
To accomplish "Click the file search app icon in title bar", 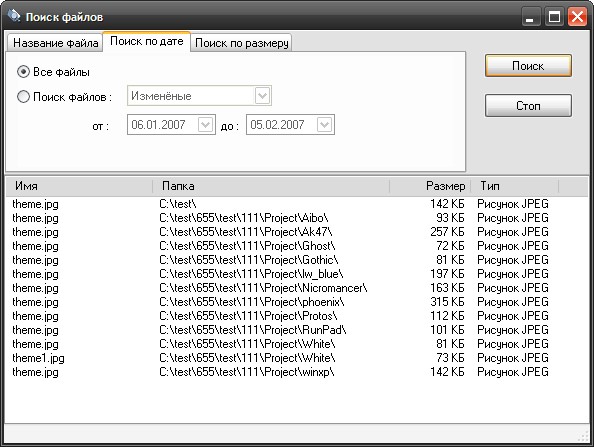I will pyautogui.click(x=14, y=16).
